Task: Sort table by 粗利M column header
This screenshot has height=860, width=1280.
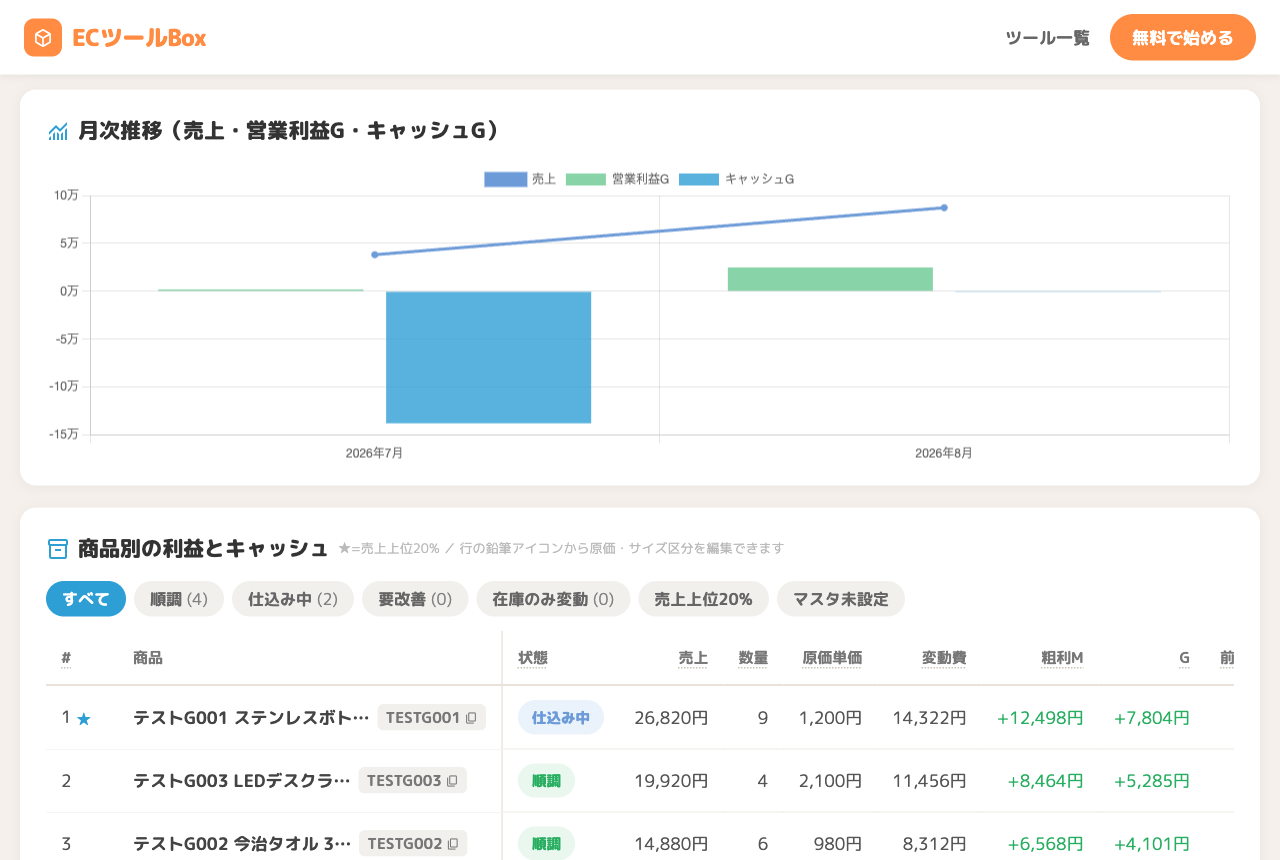Action: coord(1062,658)
